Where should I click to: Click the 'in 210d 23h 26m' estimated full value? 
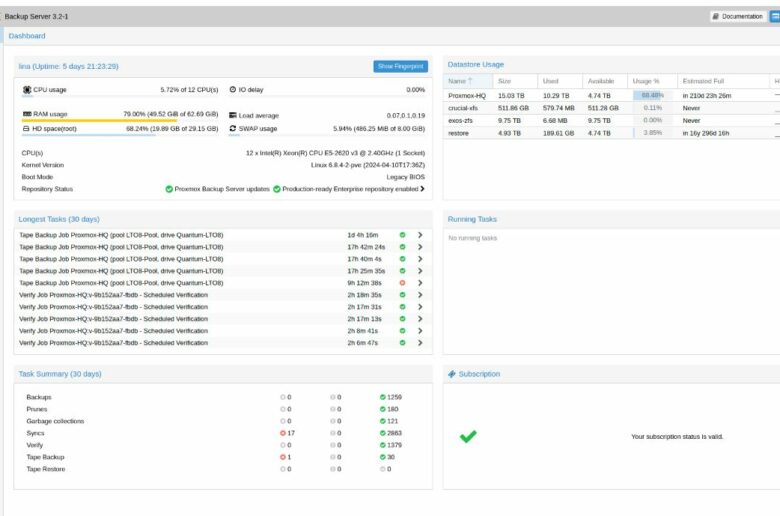(706, 96)
